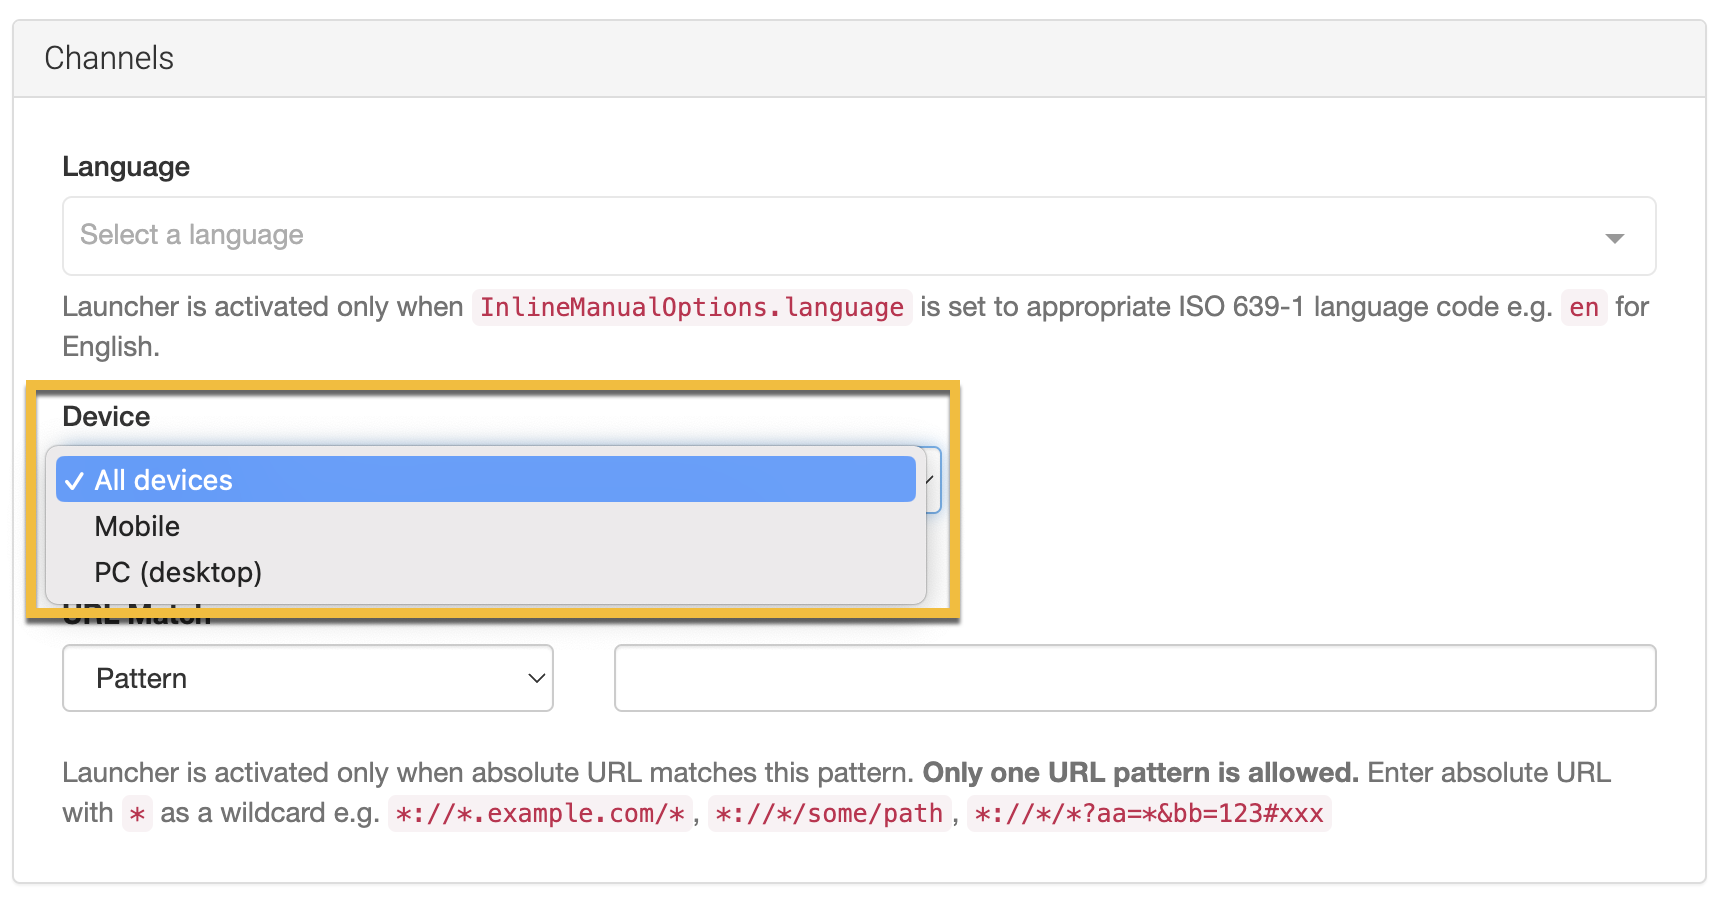This screenshot has width=1724, height=898.
Task: Click the Device select arrow behind the list
Action: [x=932, y=480]
